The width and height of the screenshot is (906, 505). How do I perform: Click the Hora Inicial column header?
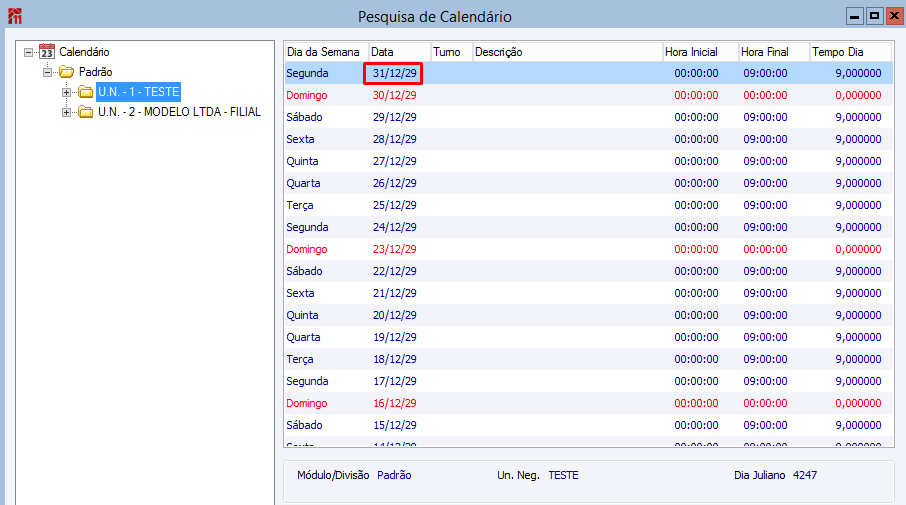point(700,52)
